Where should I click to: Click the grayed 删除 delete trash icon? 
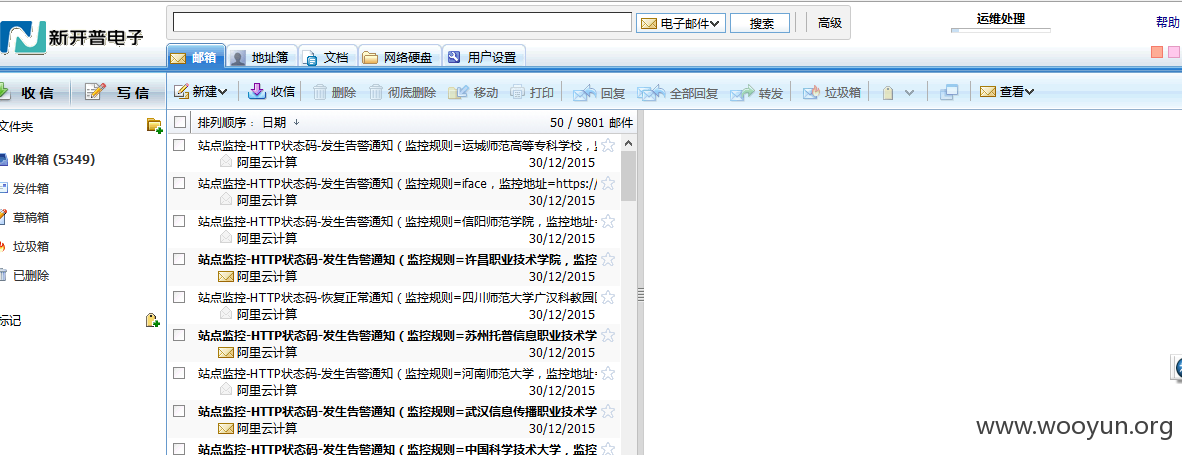pyautogui.click(x=320, y=93)
